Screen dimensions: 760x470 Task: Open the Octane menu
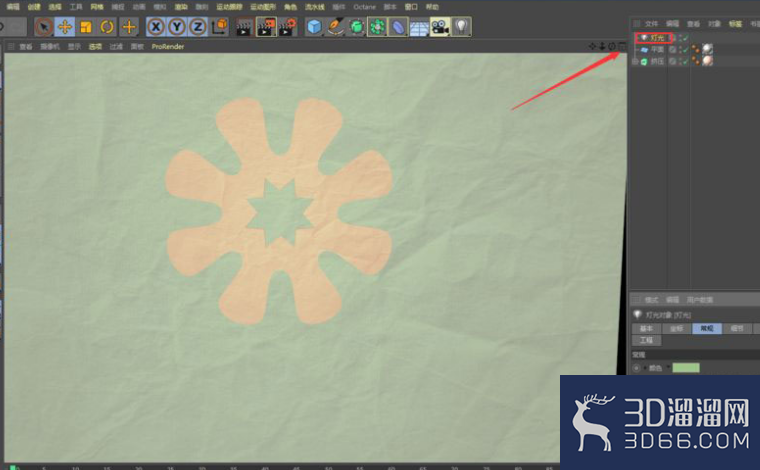coord(364,7)
